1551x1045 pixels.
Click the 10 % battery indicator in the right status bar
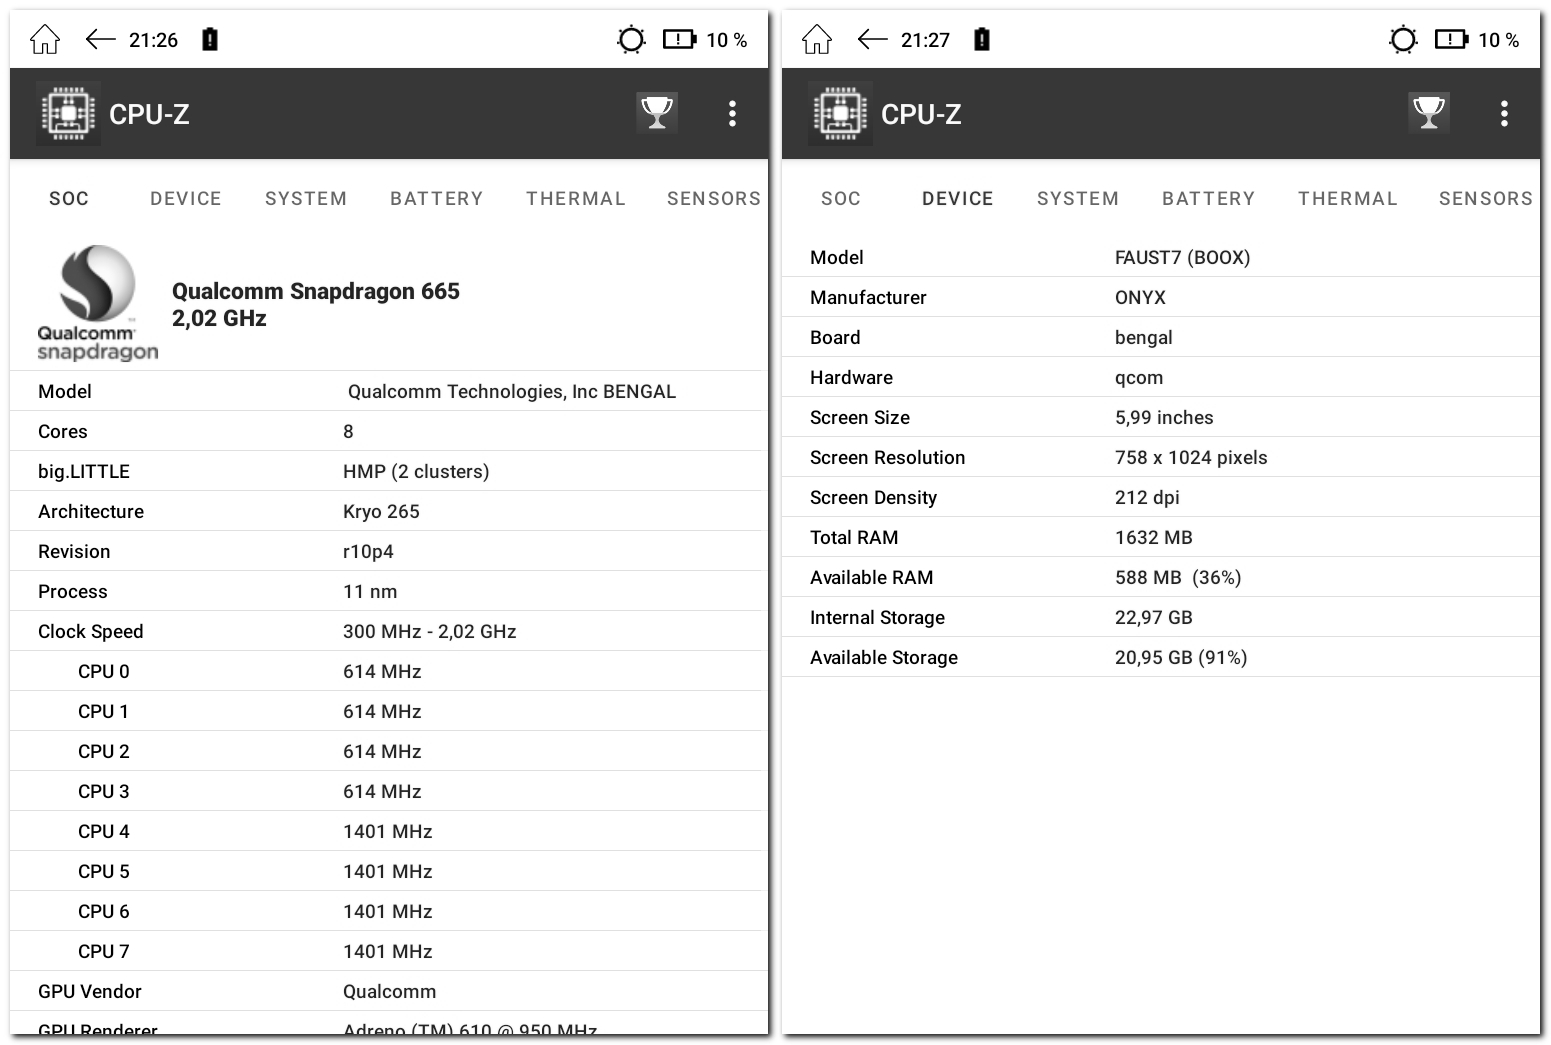click(x=1477, y=40)
